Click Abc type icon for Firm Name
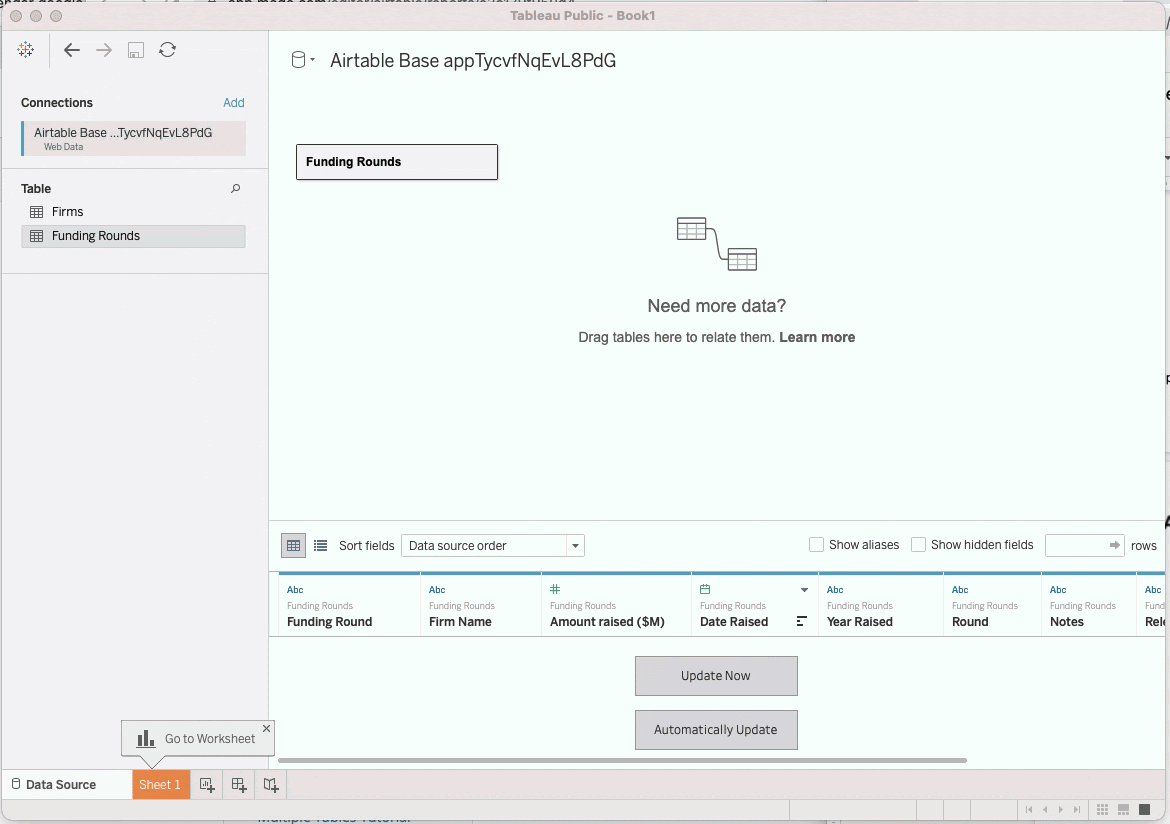The width and height of the screenshot is (1170, 824). (437, 590)
